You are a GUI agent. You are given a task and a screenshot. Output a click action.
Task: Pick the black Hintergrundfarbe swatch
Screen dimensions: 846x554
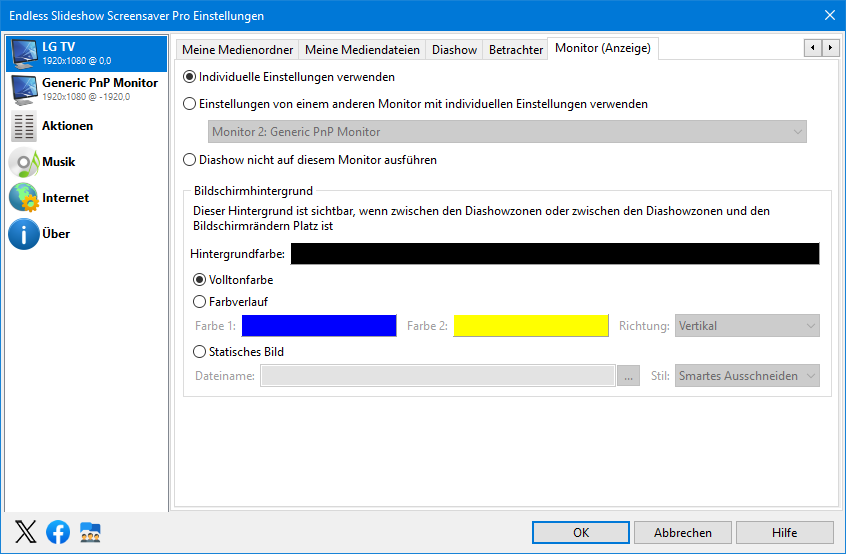pos(555,254)
